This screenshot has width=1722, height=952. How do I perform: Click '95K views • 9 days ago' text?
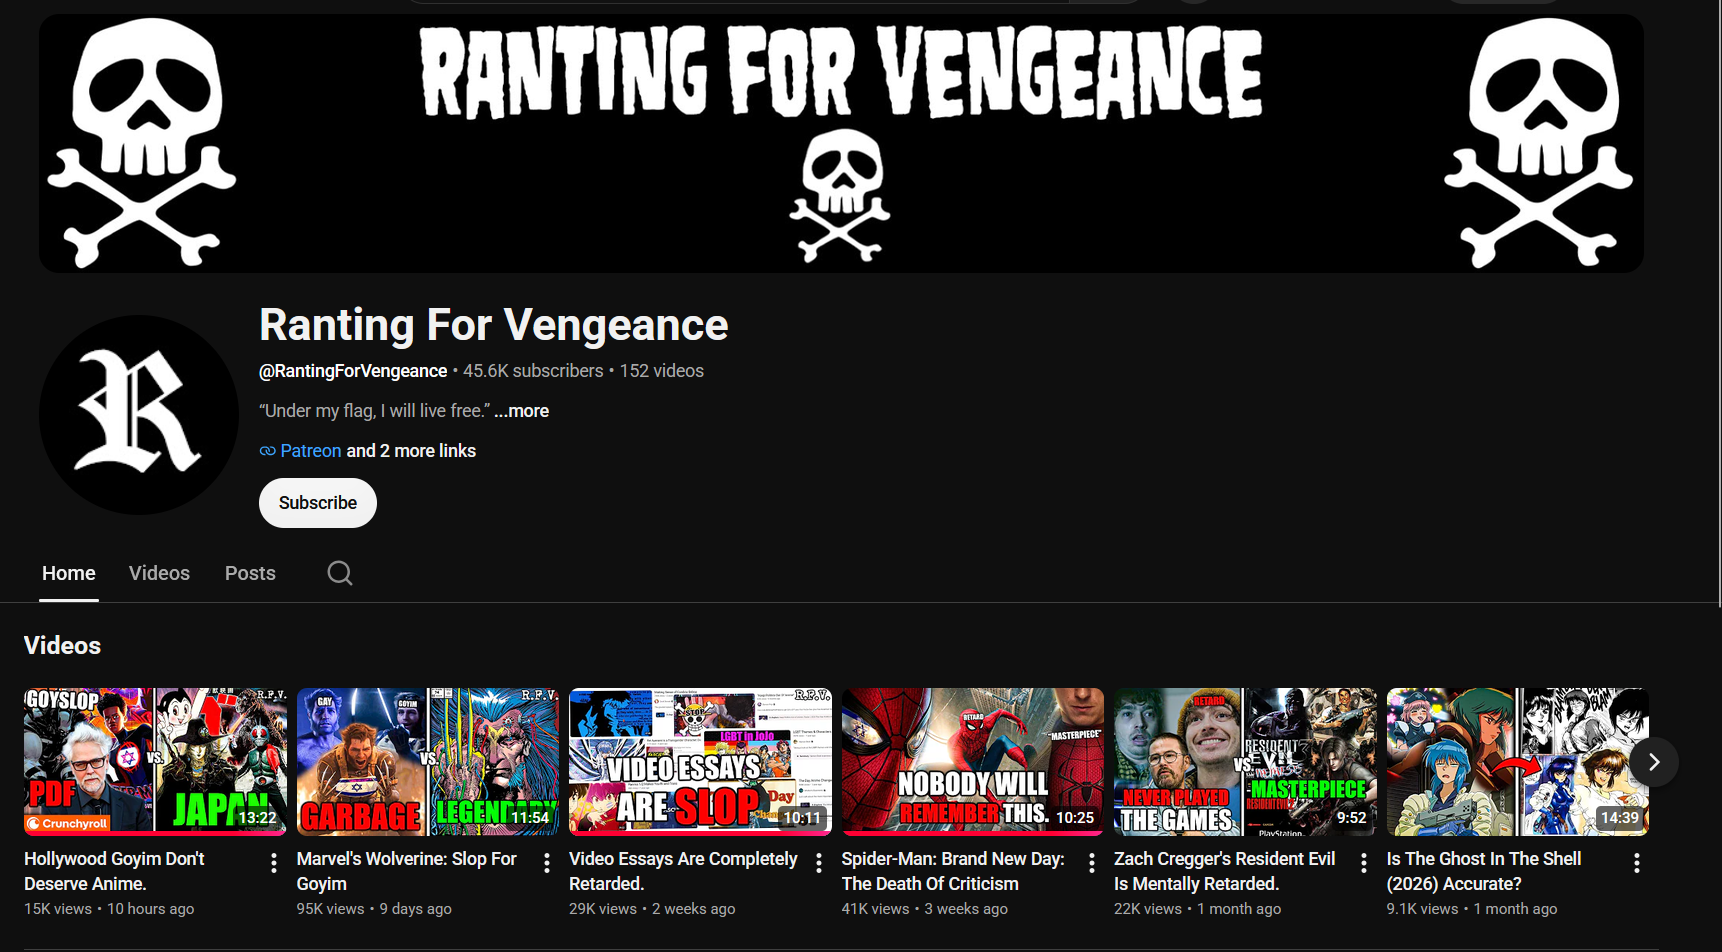(374, 909)
